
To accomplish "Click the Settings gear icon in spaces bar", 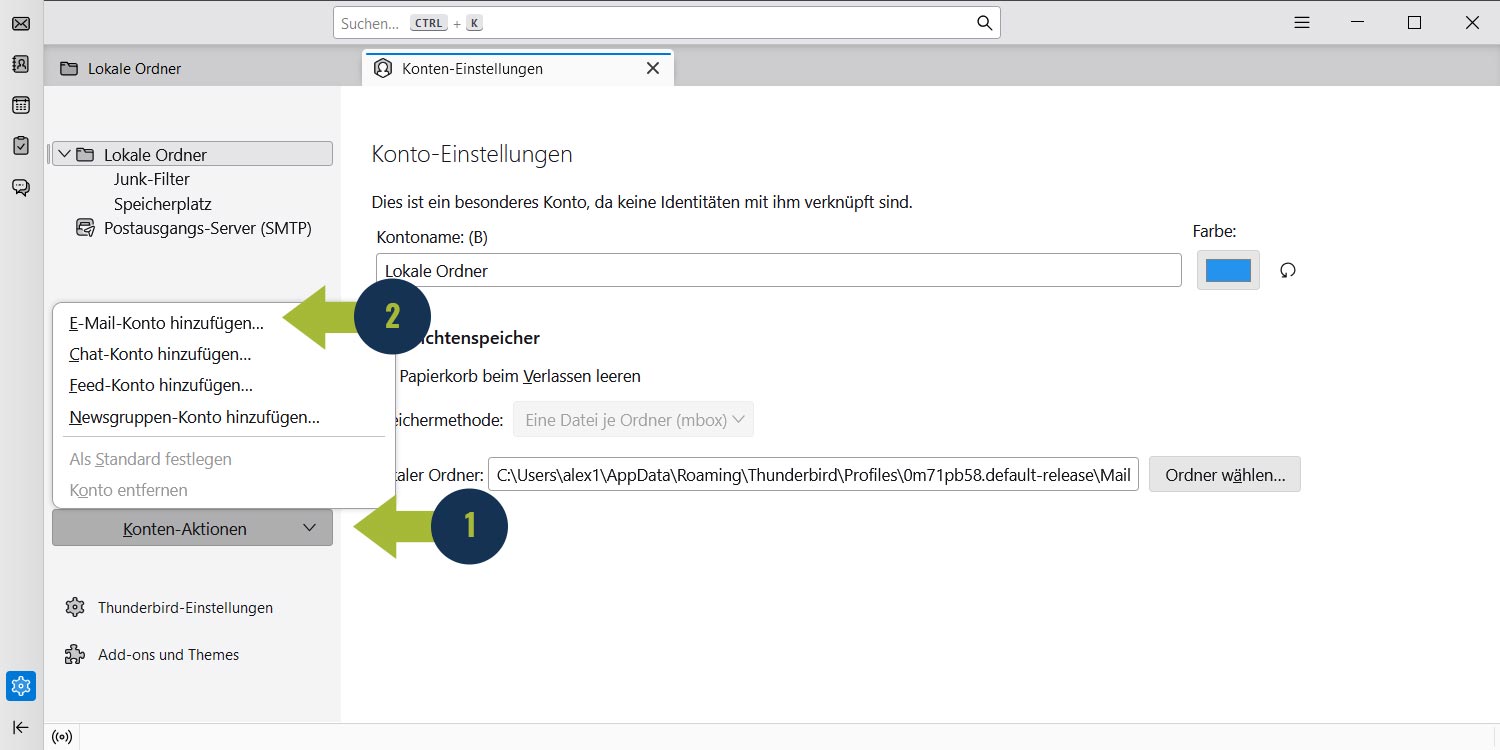I will [21, 686].
